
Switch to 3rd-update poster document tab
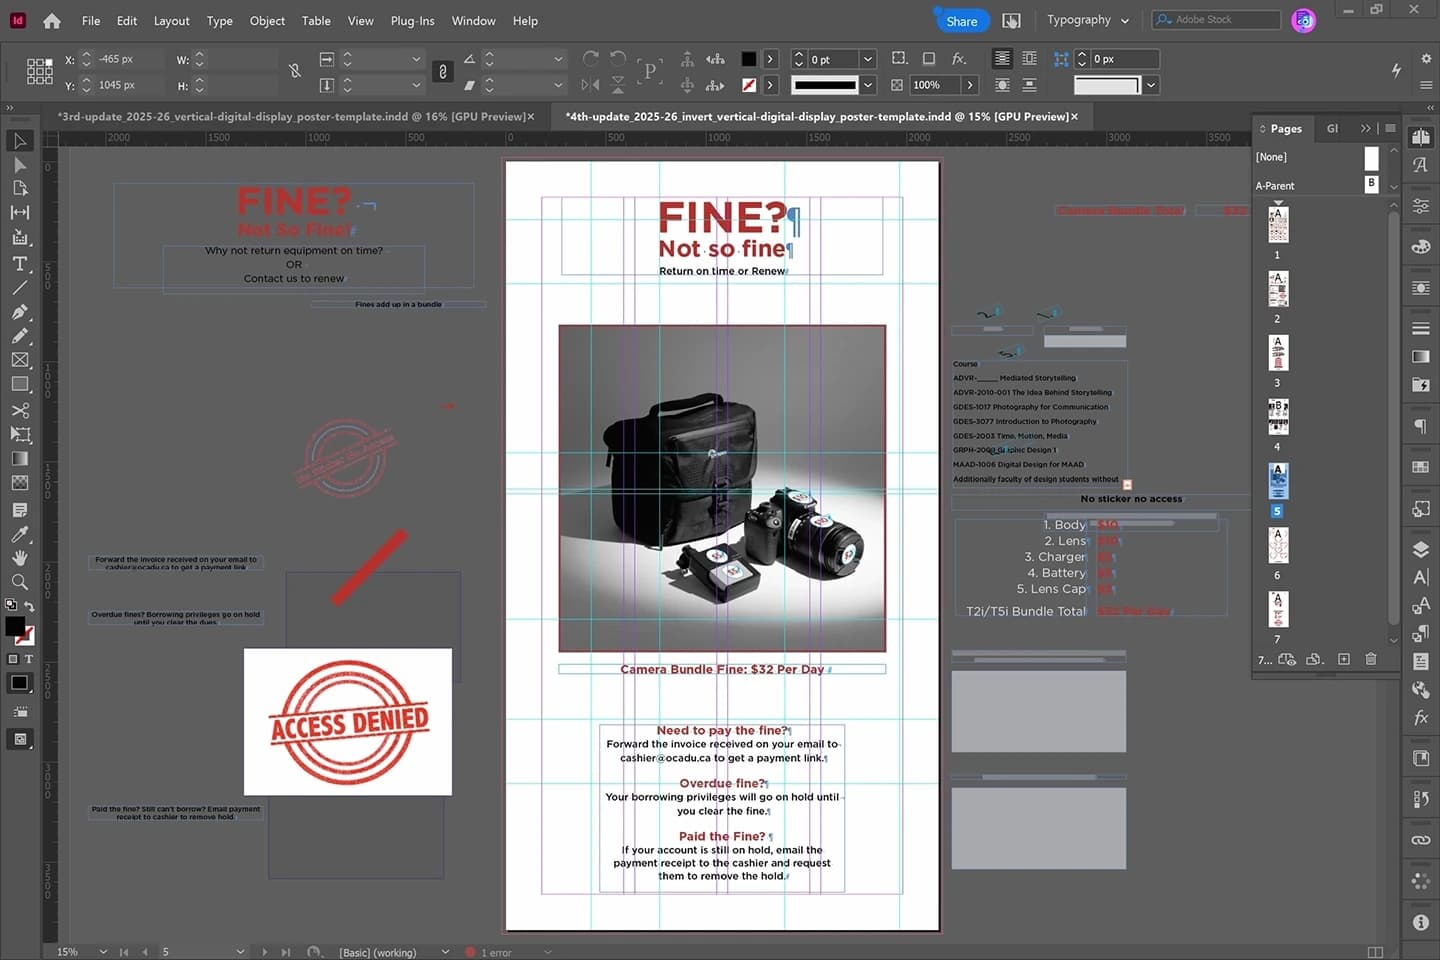pos(291,117)
